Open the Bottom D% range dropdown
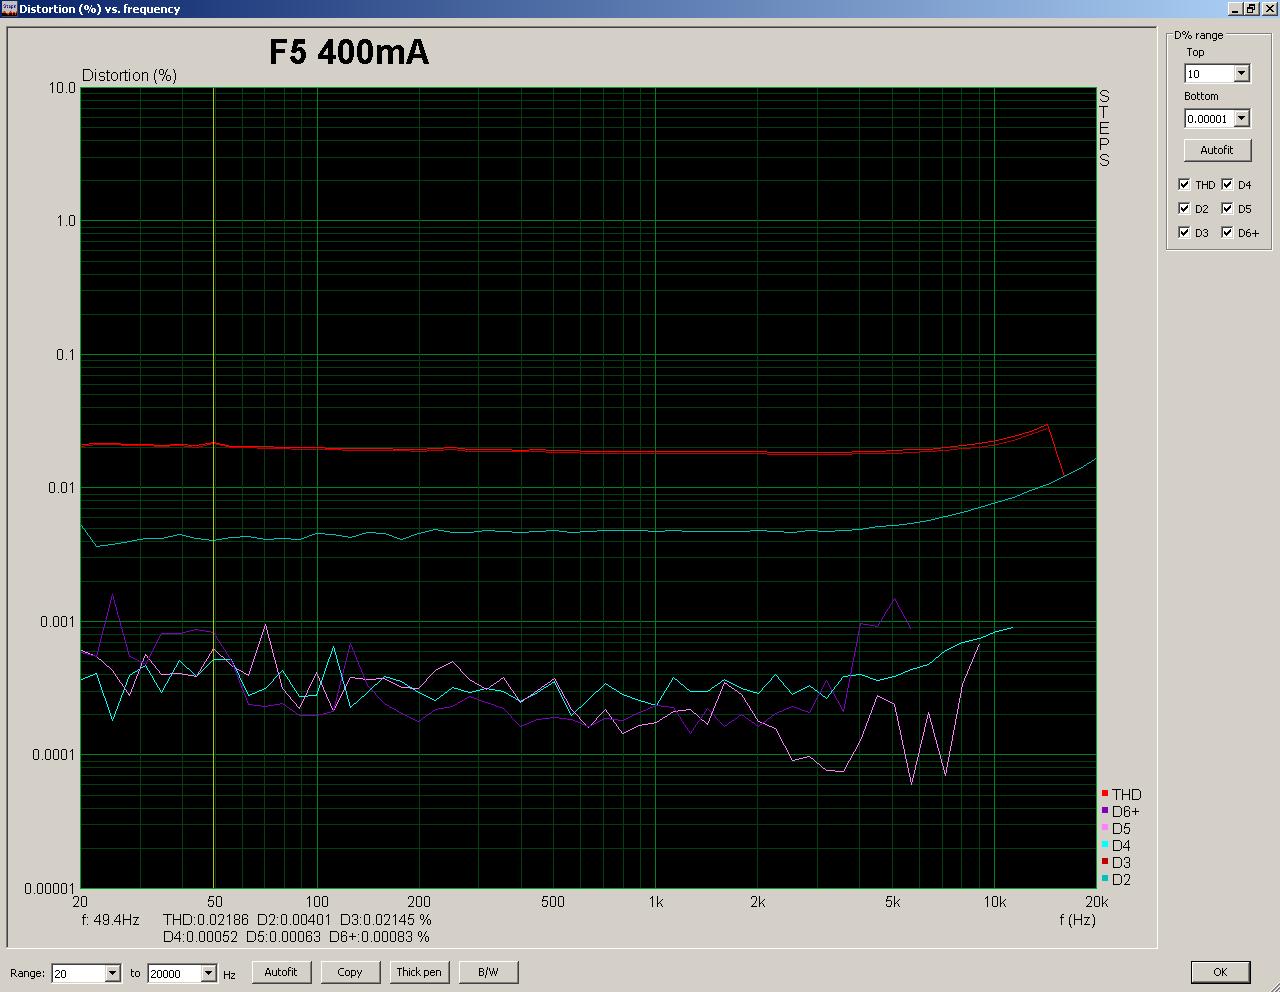1280x992 pixels. pyautogui.click(x=1241, y=118)
